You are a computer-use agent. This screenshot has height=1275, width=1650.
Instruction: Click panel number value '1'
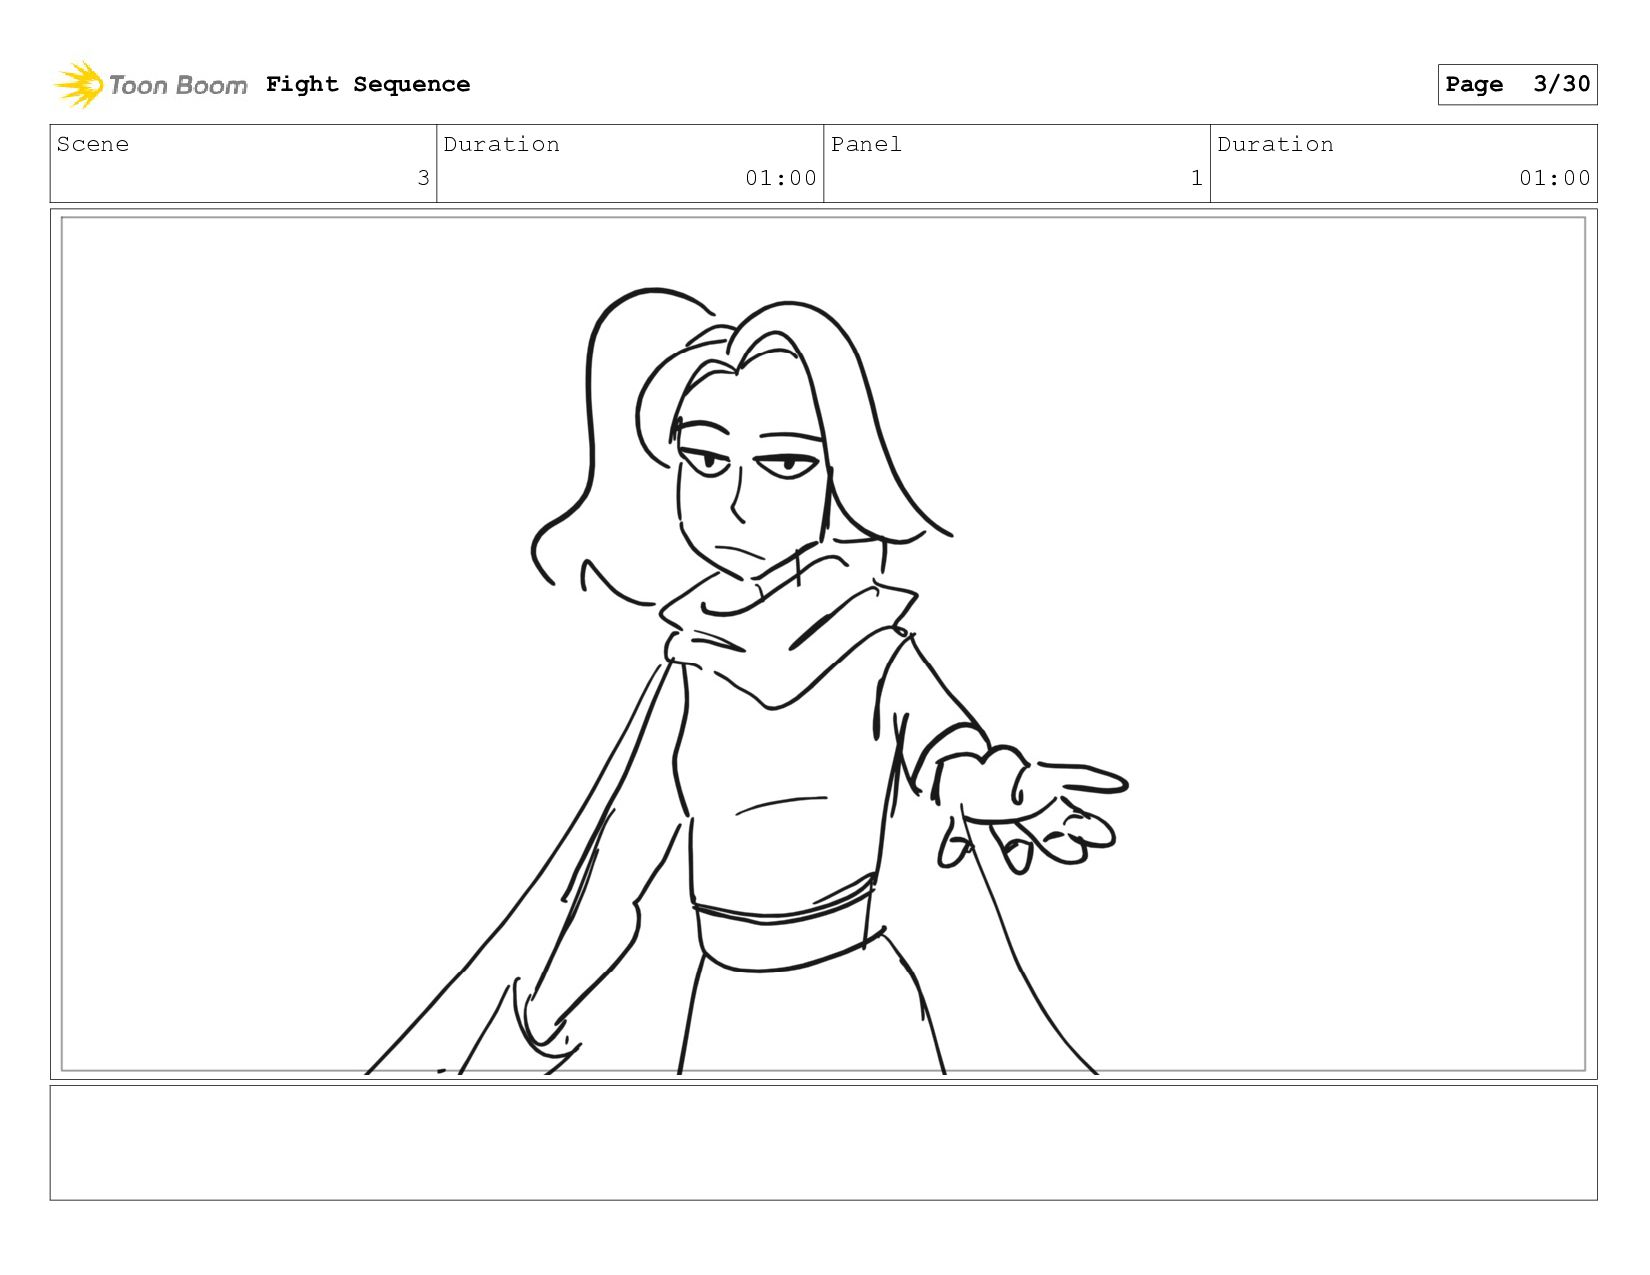coord(1196,178)
